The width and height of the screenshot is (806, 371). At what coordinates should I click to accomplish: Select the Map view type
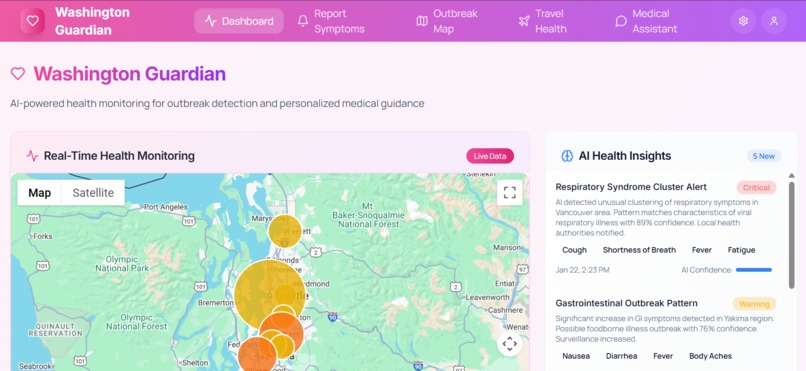click(x=40, y=193)
